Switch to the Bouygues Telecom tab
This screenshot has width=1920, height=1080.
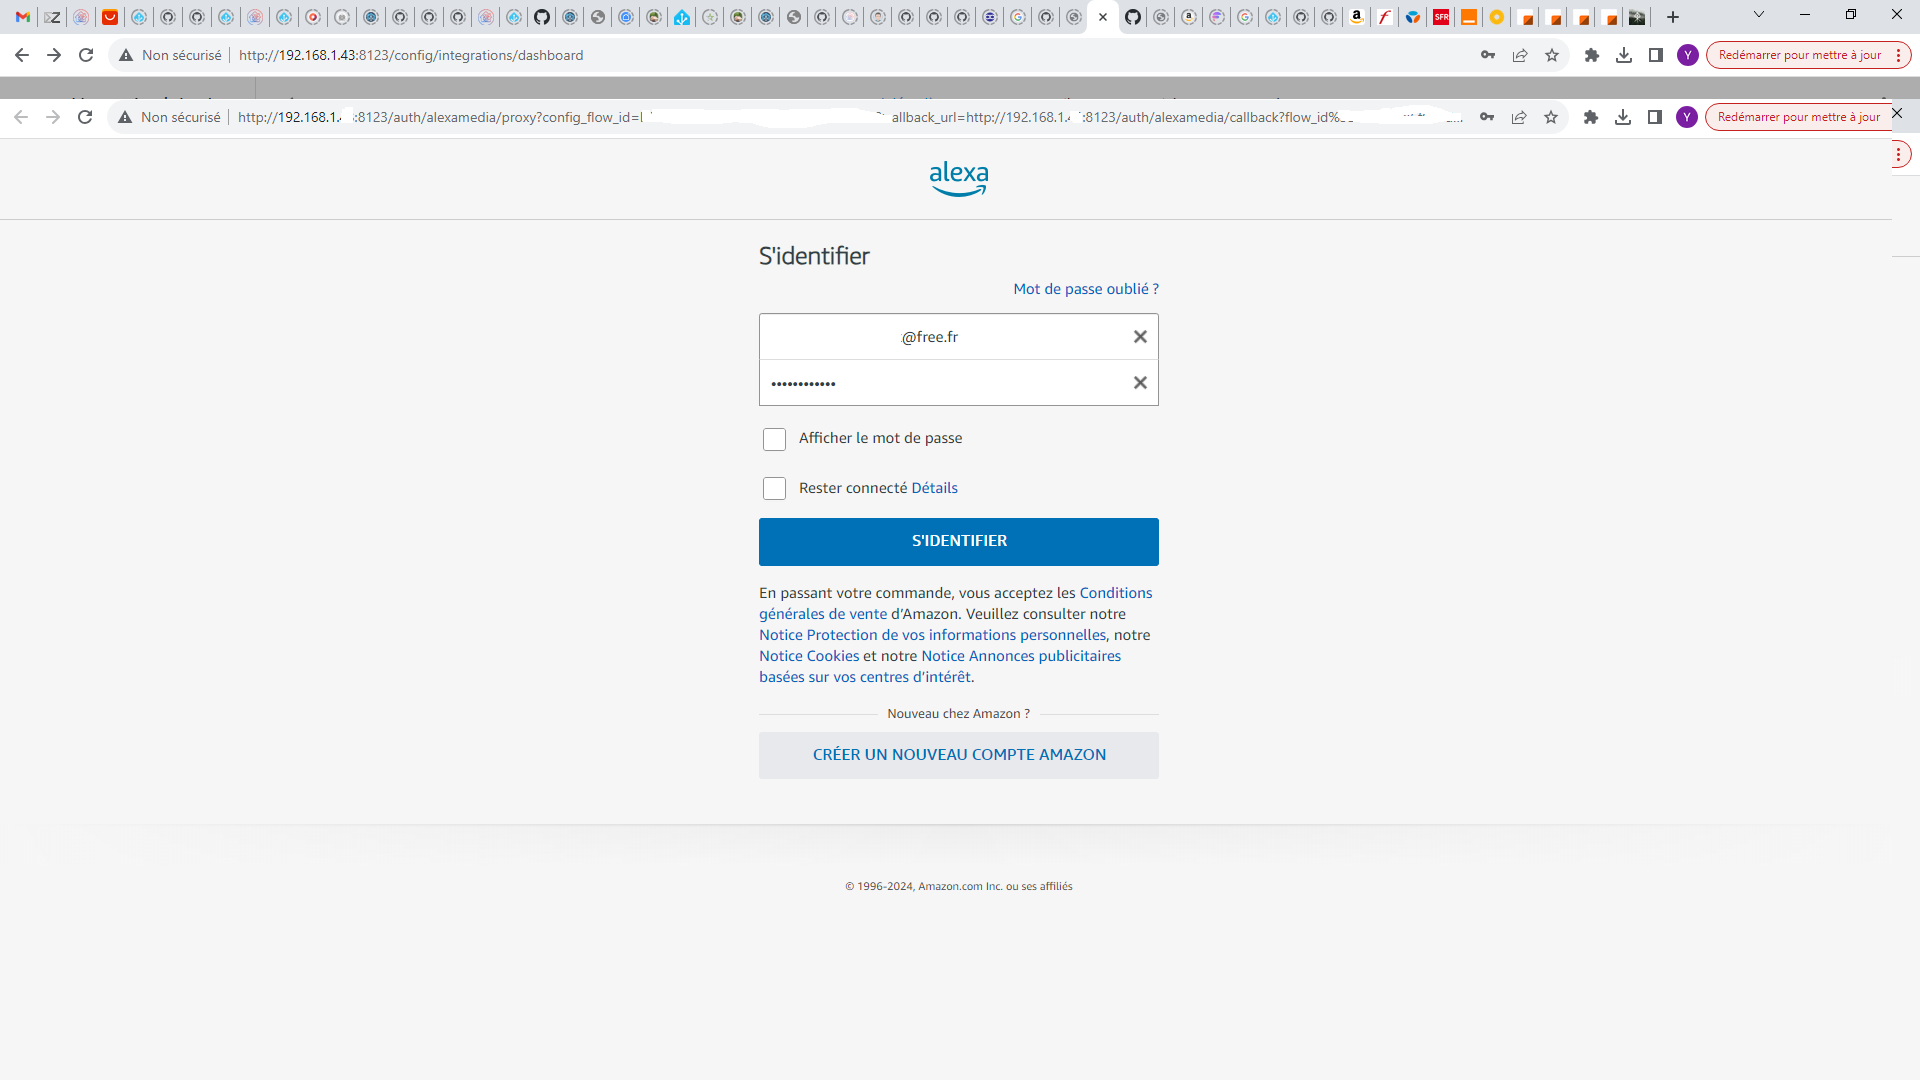1413,17
